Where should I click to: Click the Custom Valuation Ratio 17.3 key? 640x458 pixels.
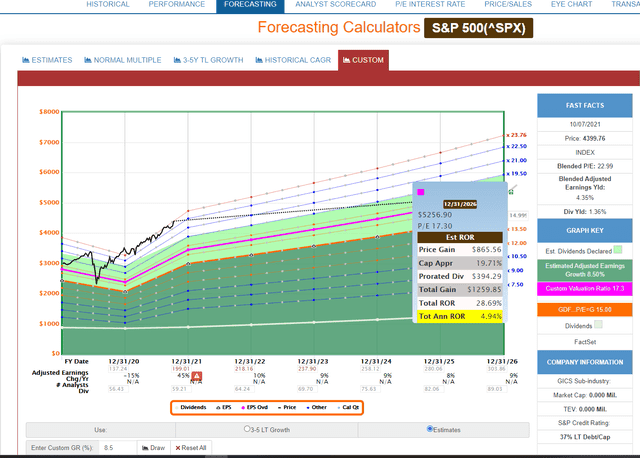584,289
